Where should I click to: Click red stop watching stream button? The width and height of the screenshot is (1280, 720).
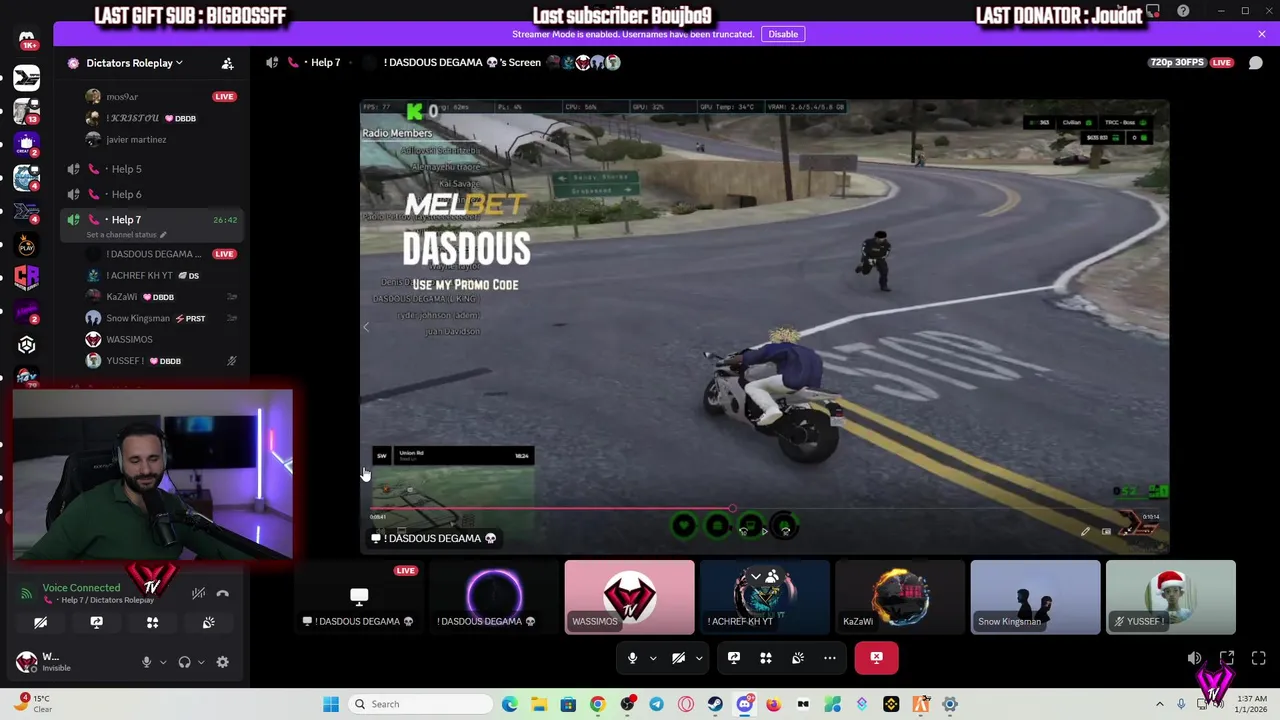click(x=876, y=657)
